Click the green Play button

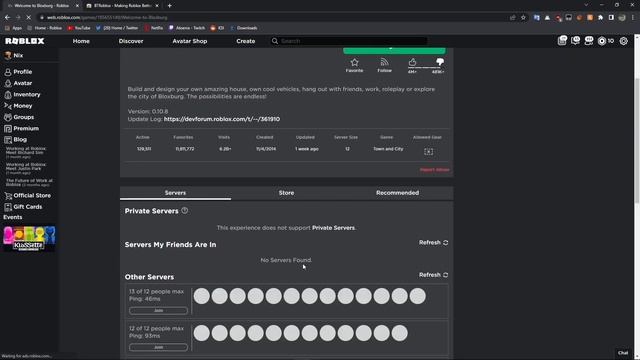(394, 51)
